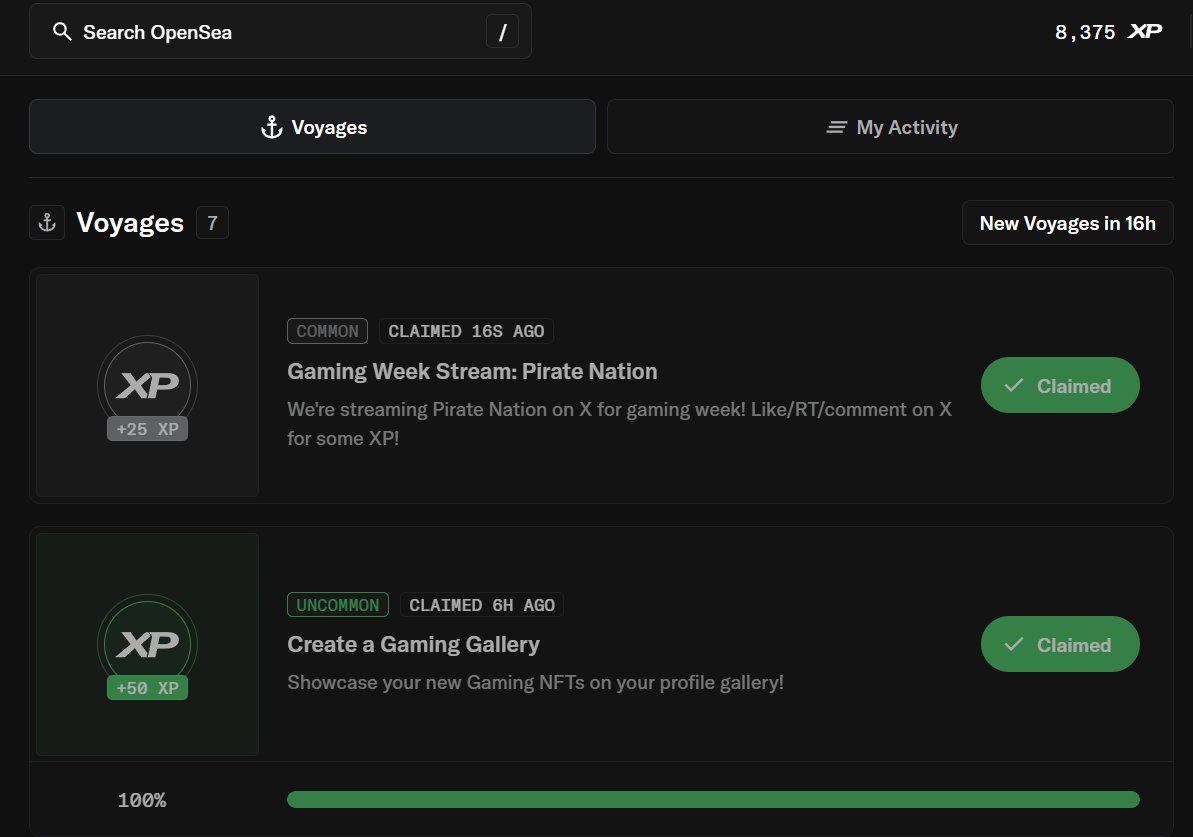Click the slash shortcut key badge
Viewport: 1193px width, 837px height.
(x=502, y=32)
